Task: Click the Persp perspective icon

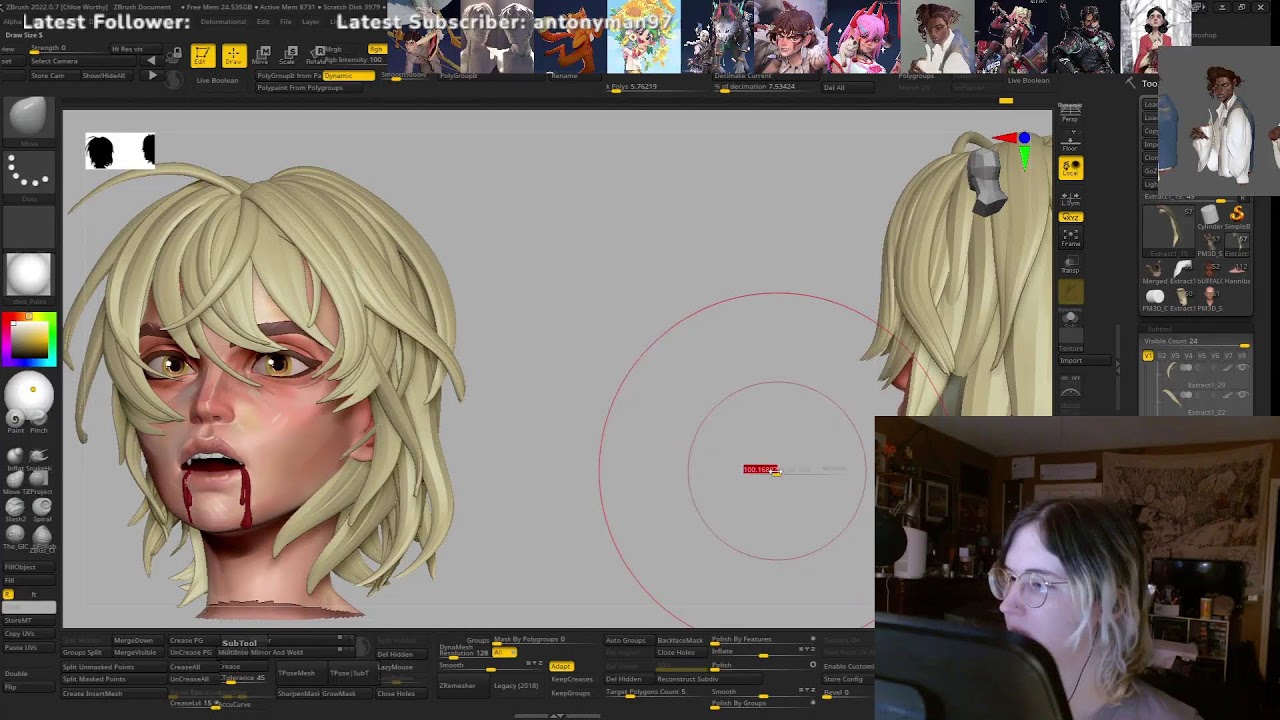Action: tap(1070, 112)
